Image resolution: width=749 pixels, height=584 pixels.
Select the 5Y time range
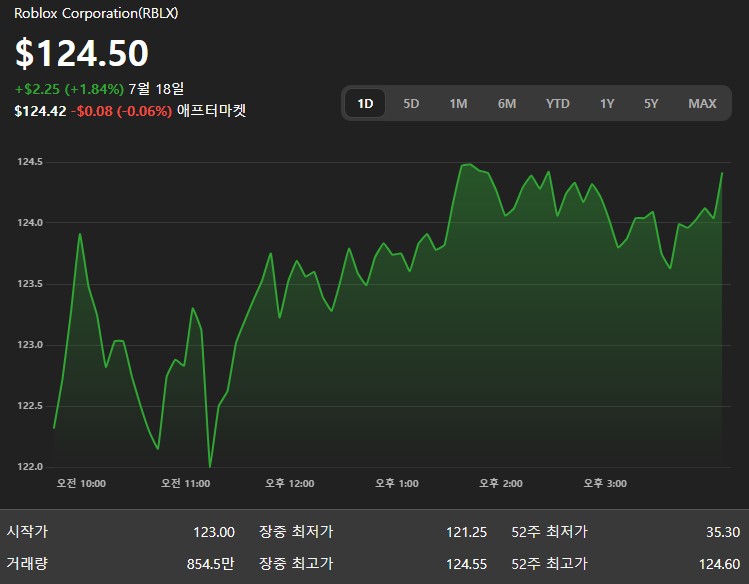point(651,103)
